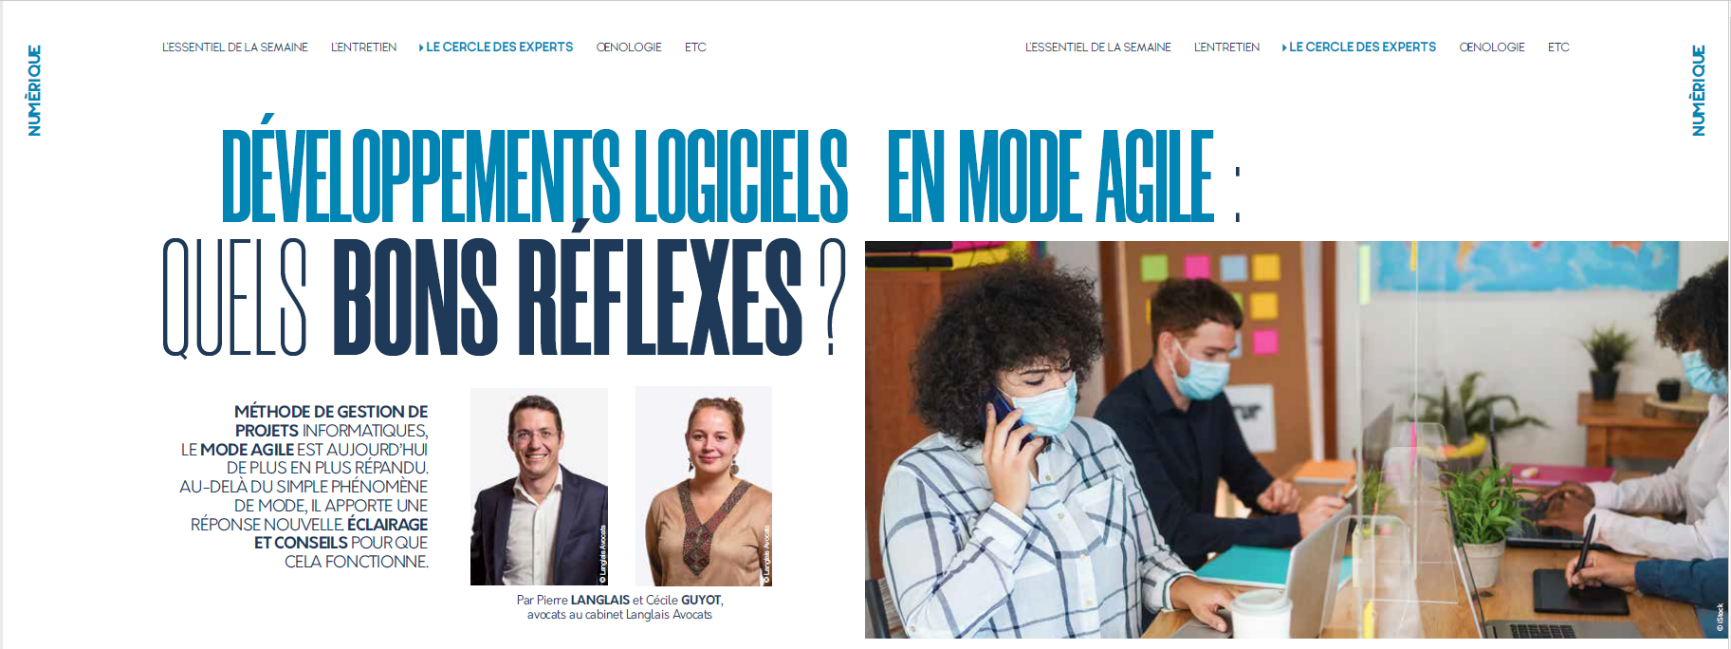Click Pierre Langlais portrait photo
Viewport: 1731px width, 649px height.
coord(539,486)
